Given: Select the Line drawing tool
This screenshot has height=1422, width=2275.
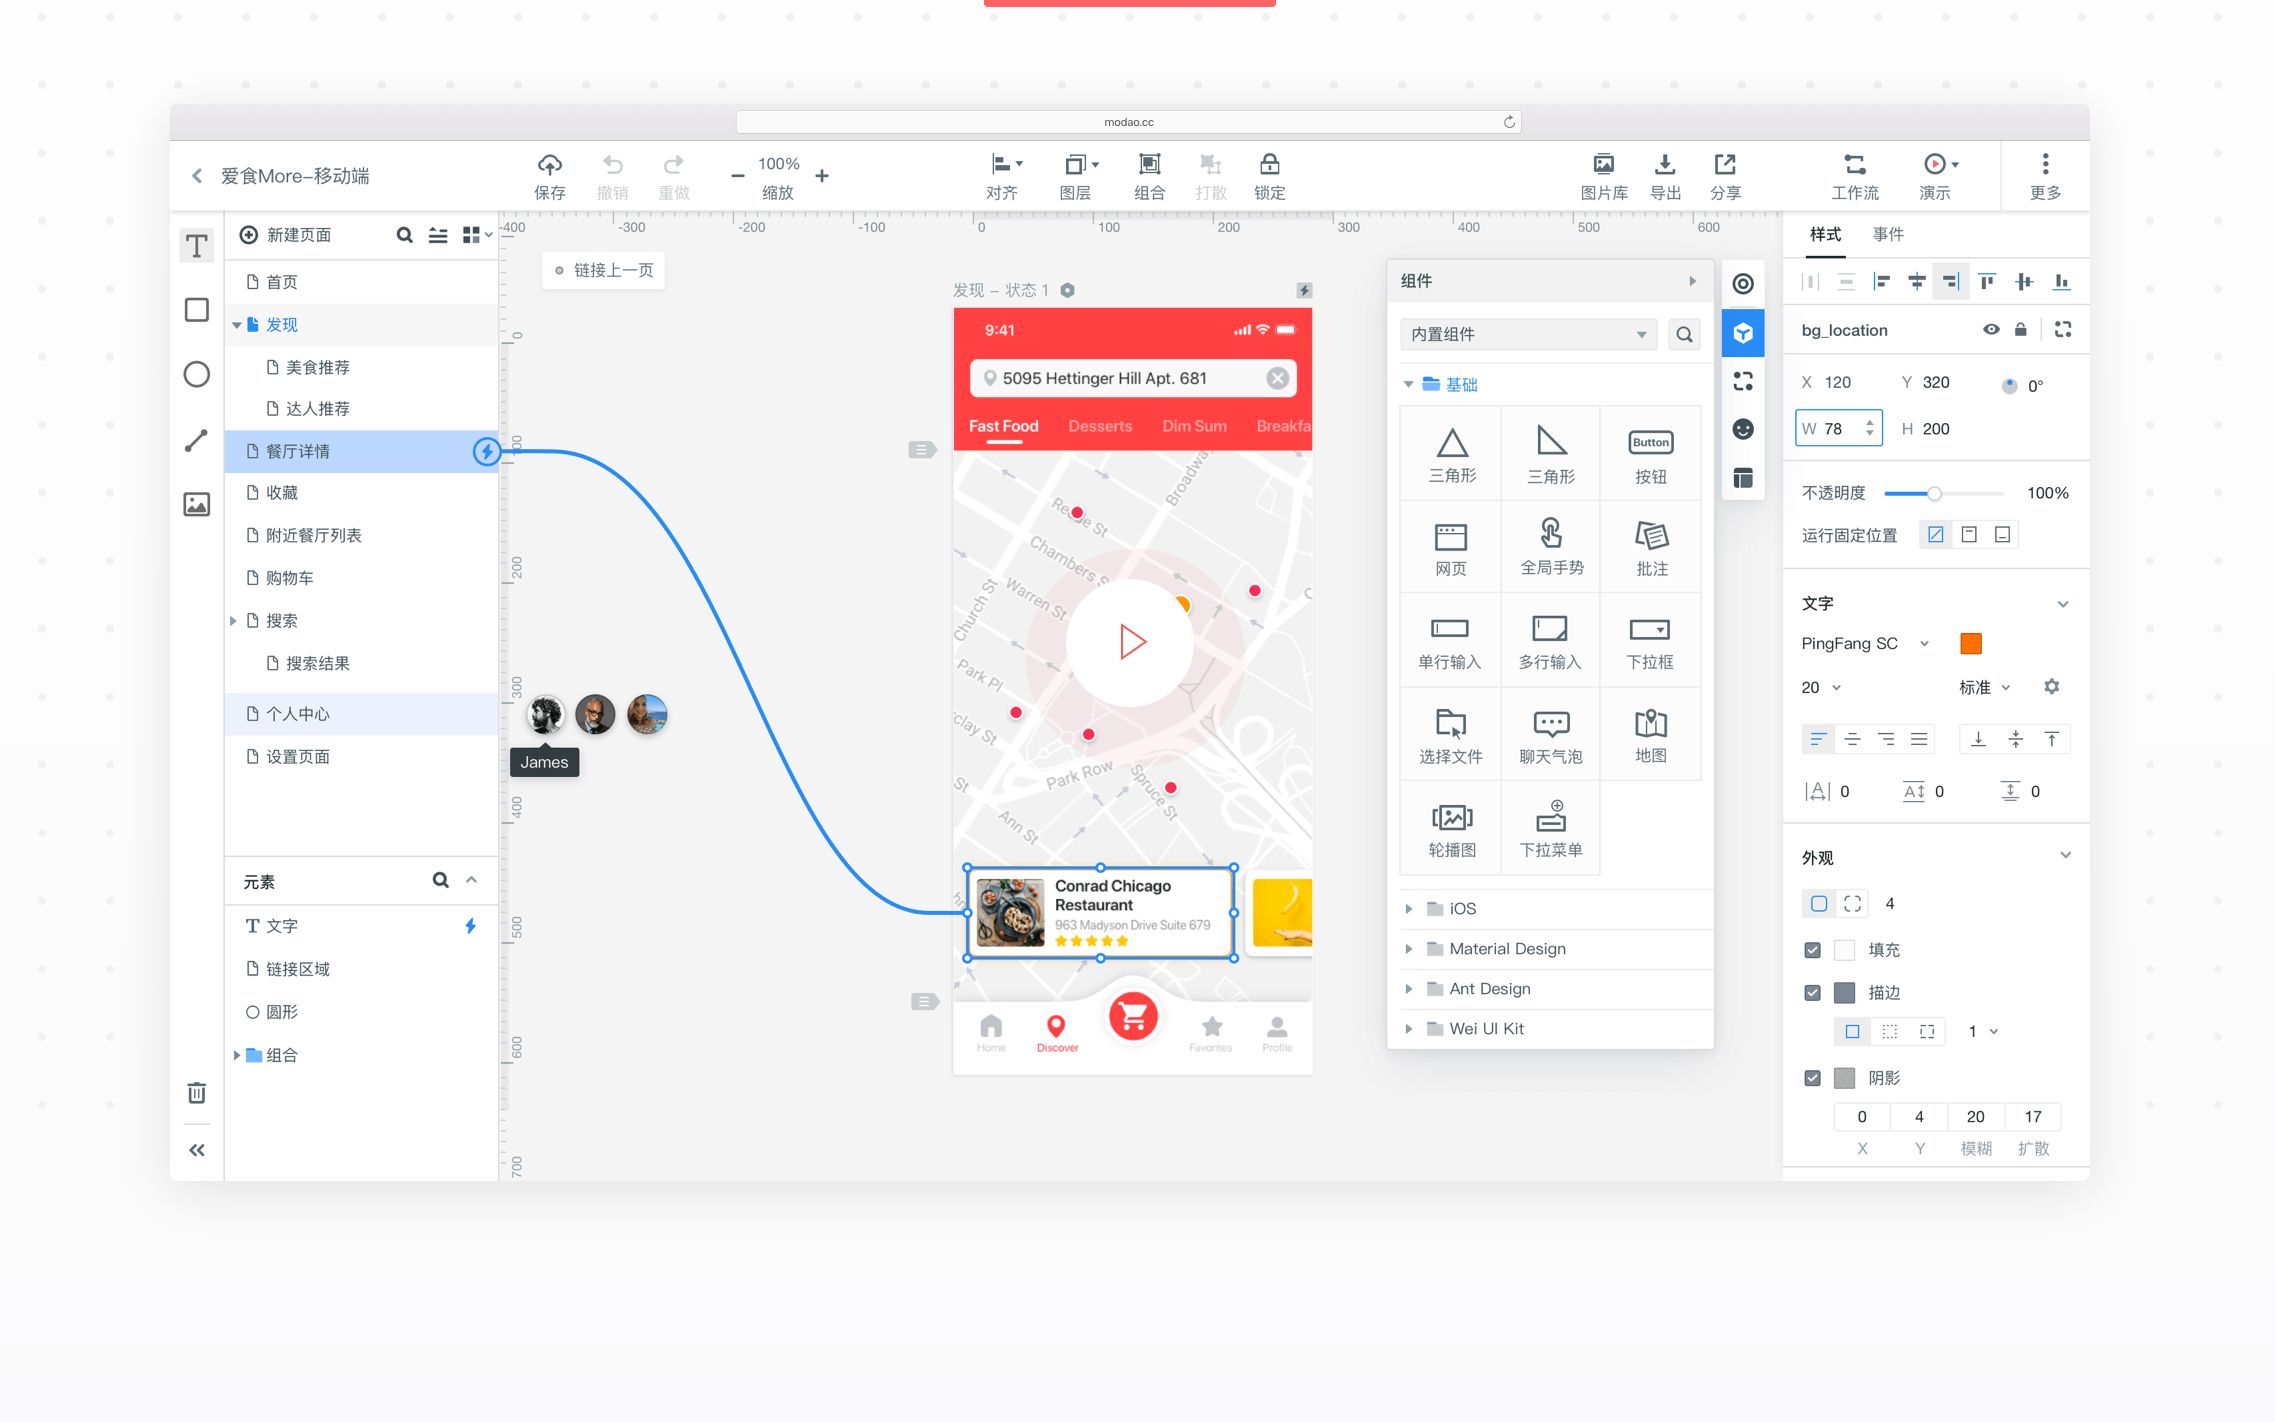Looking at the screenshot, I should [x=197, y=440].
